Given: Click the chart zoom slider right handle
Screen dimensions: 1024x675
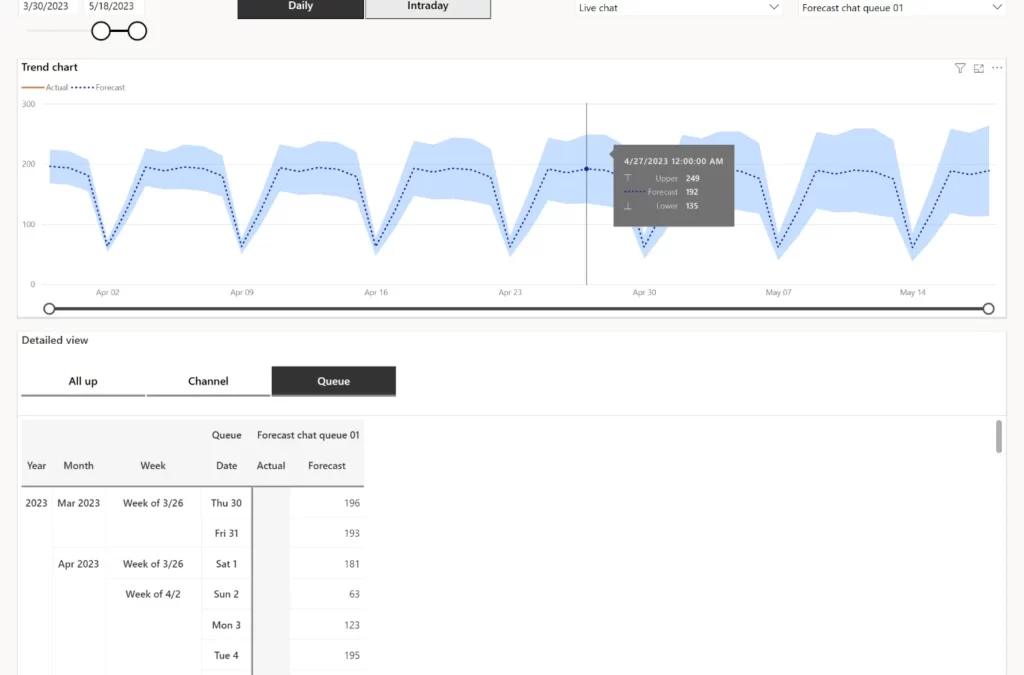Looking at the screenshot, I should tap(988, 309).
